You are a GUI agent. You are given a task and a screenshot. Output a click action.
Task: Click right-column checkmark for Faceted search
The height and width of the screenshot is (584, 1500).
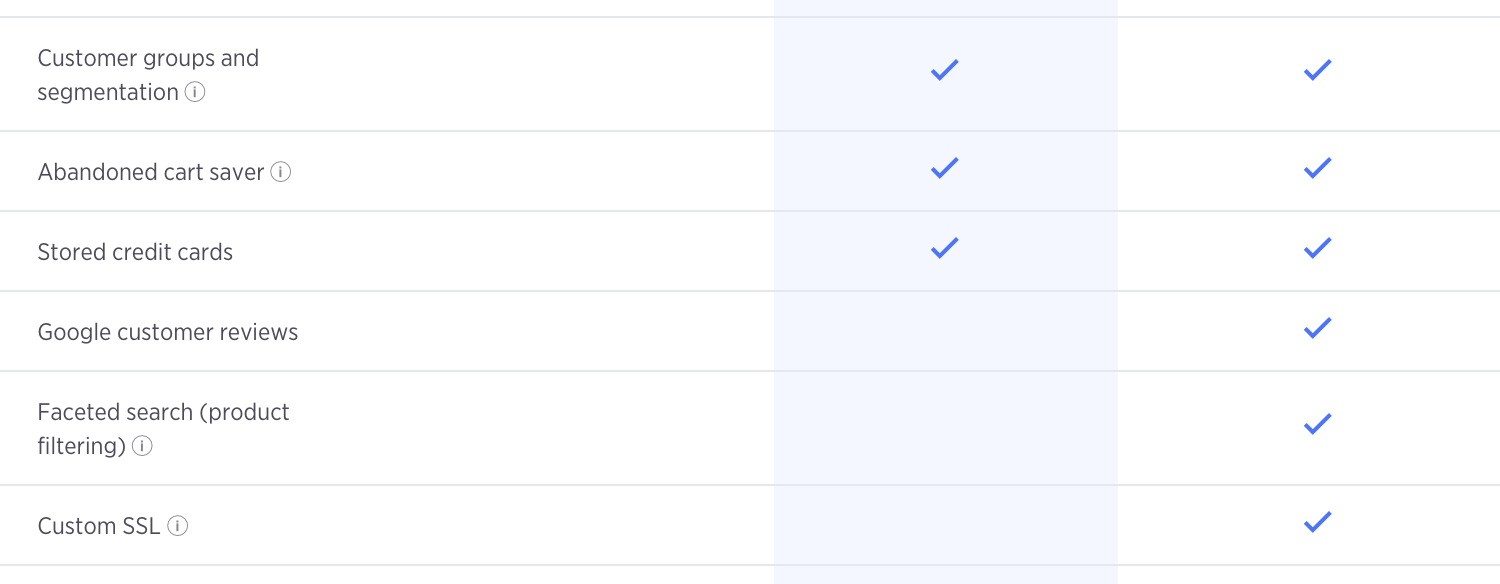[x=1318, y=424]
